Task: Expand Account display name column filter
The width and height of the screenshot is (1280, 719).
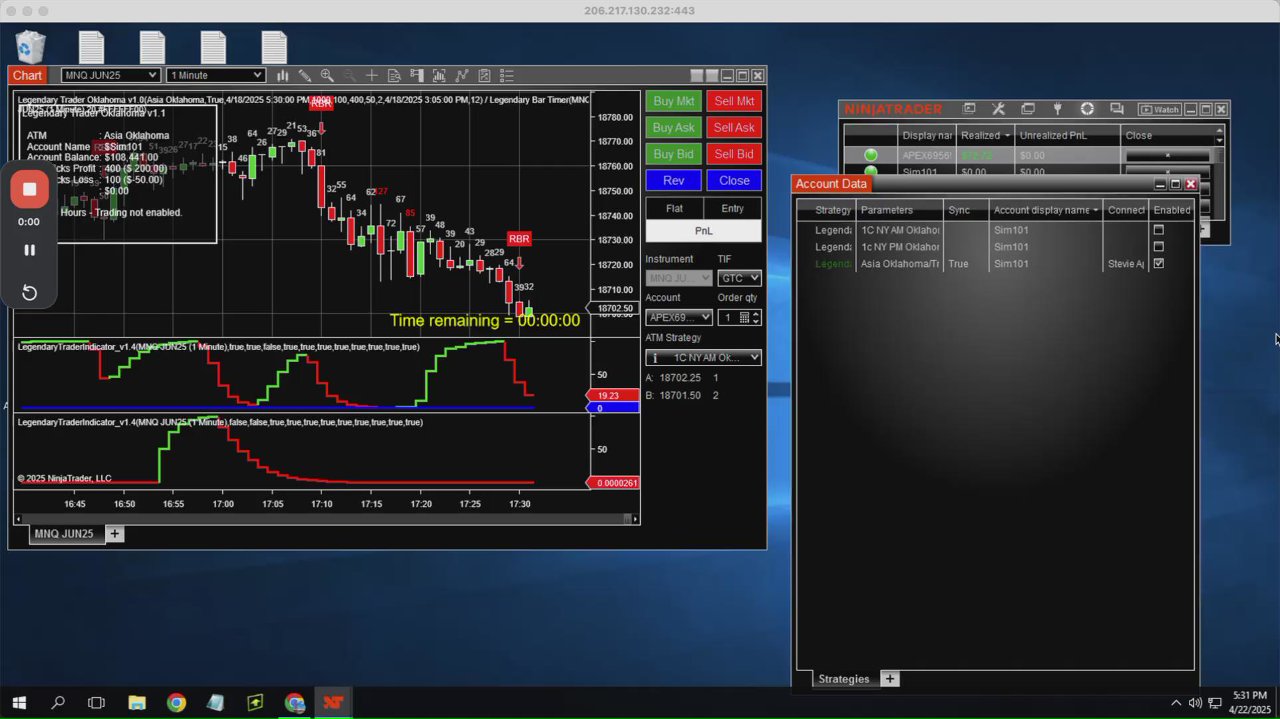Action: 1096,210
